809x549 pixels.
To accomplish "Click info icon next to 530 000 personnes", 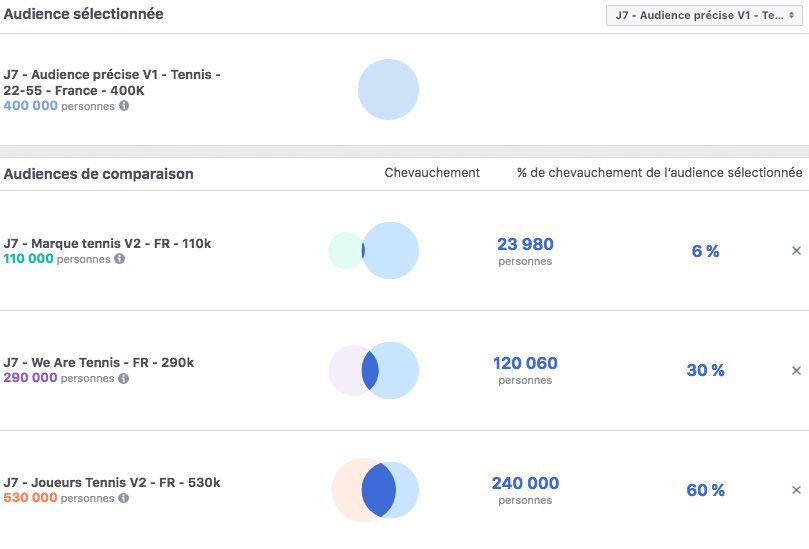I will (x=123, y=498).
